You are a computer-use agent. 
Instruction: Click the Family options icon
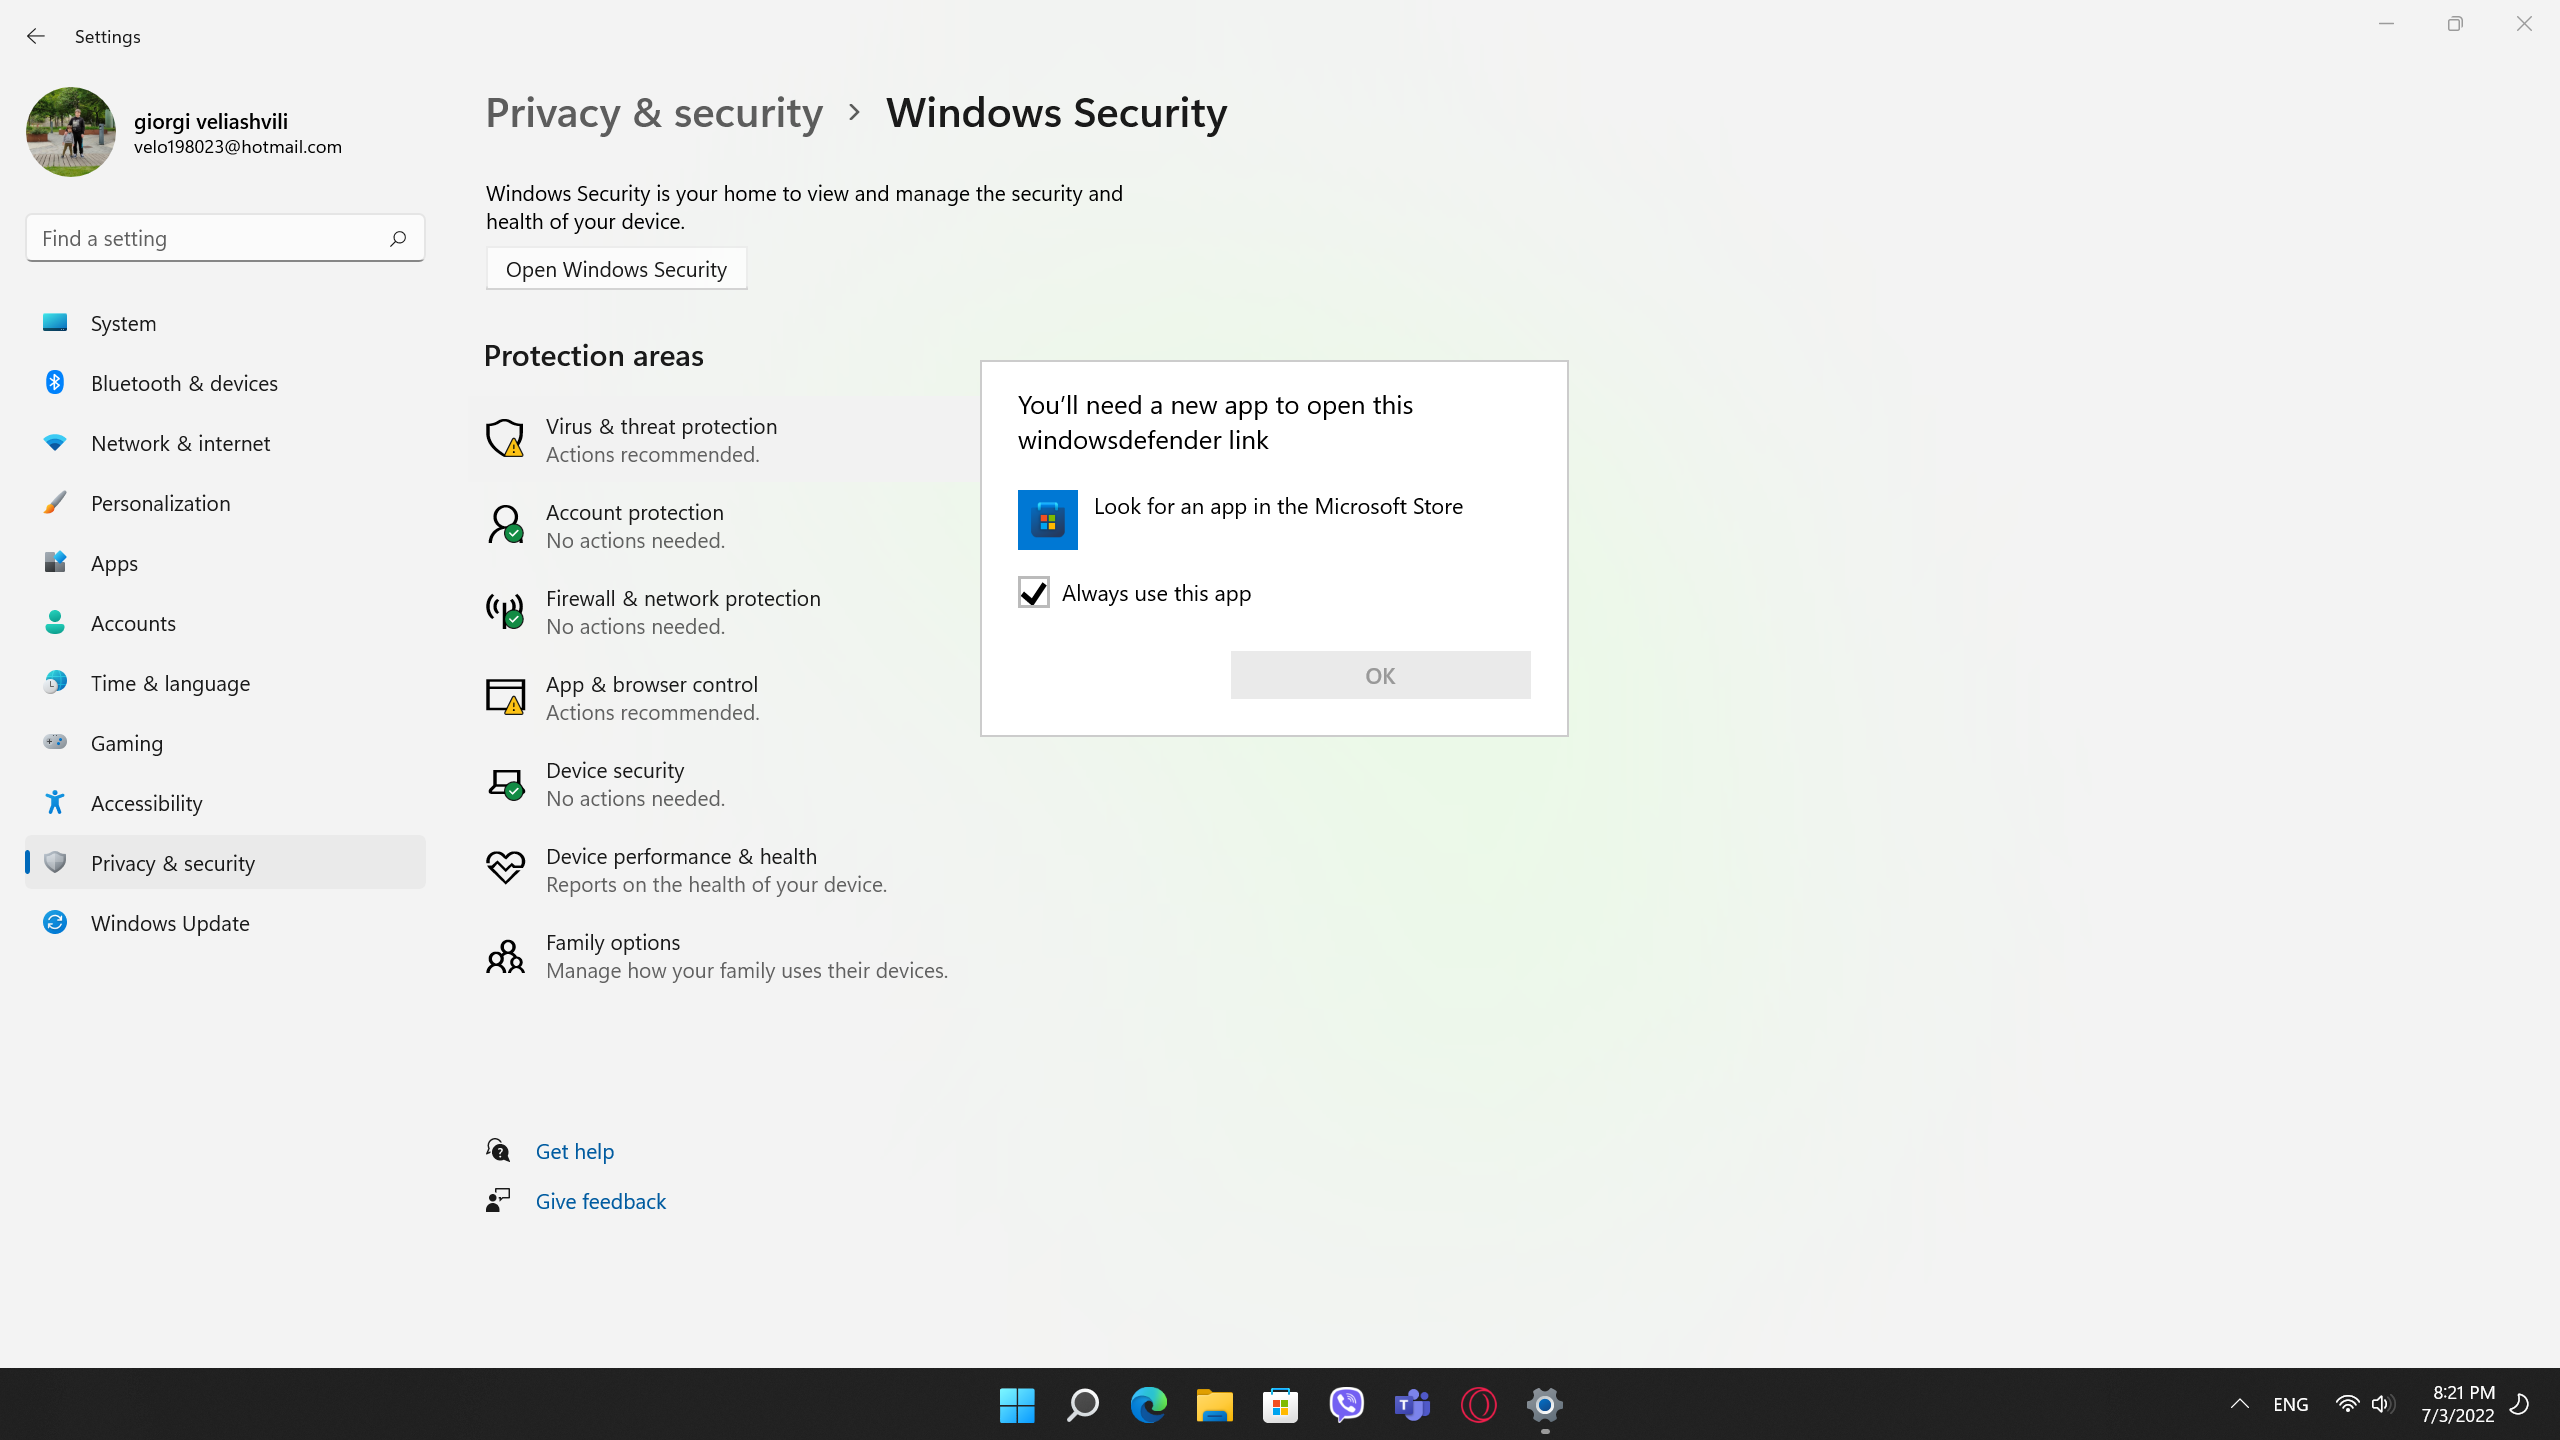pos(505,956)
